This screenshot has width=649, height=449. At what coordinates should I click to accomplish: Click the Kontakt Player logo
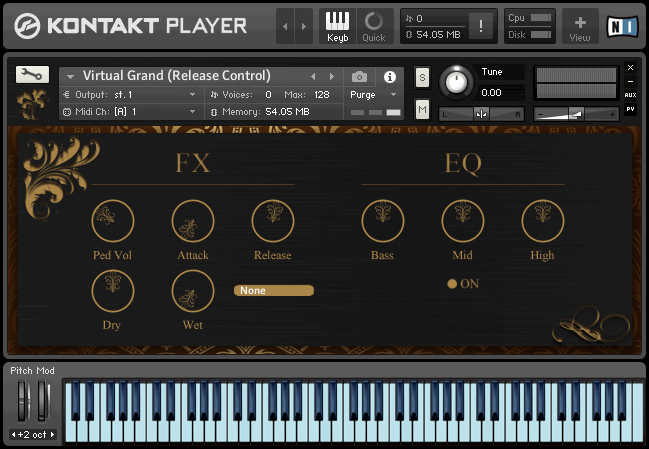click(x=130, y=26)
